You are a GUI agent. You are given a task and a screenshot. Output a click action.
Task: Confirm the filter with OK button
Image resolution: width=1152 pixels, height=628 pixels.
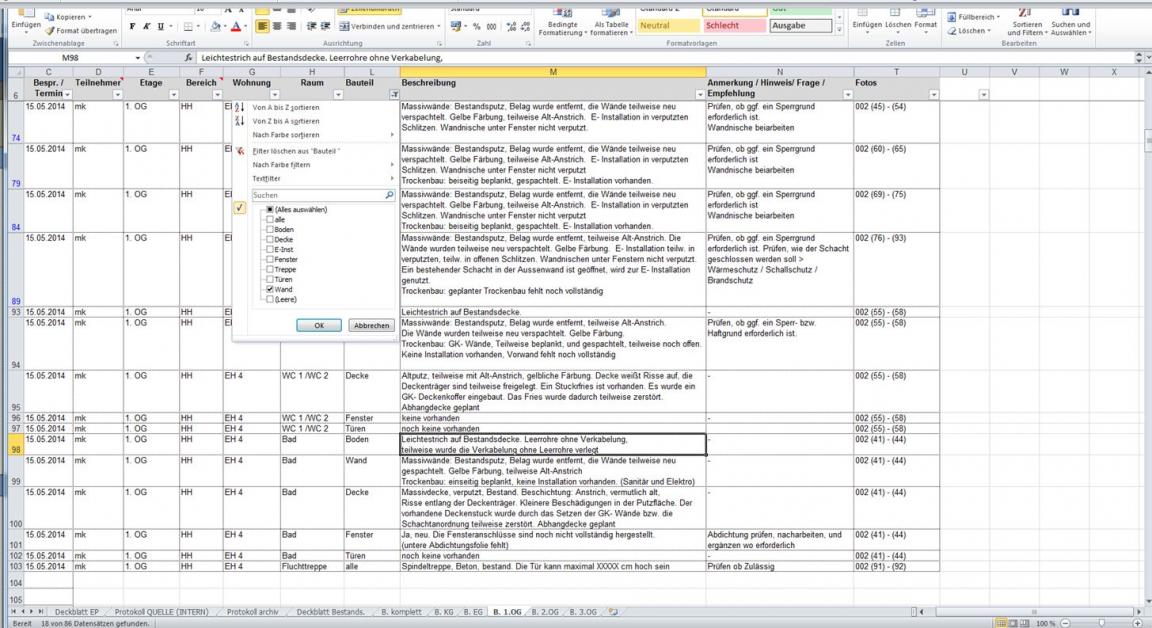click(320, 325)
